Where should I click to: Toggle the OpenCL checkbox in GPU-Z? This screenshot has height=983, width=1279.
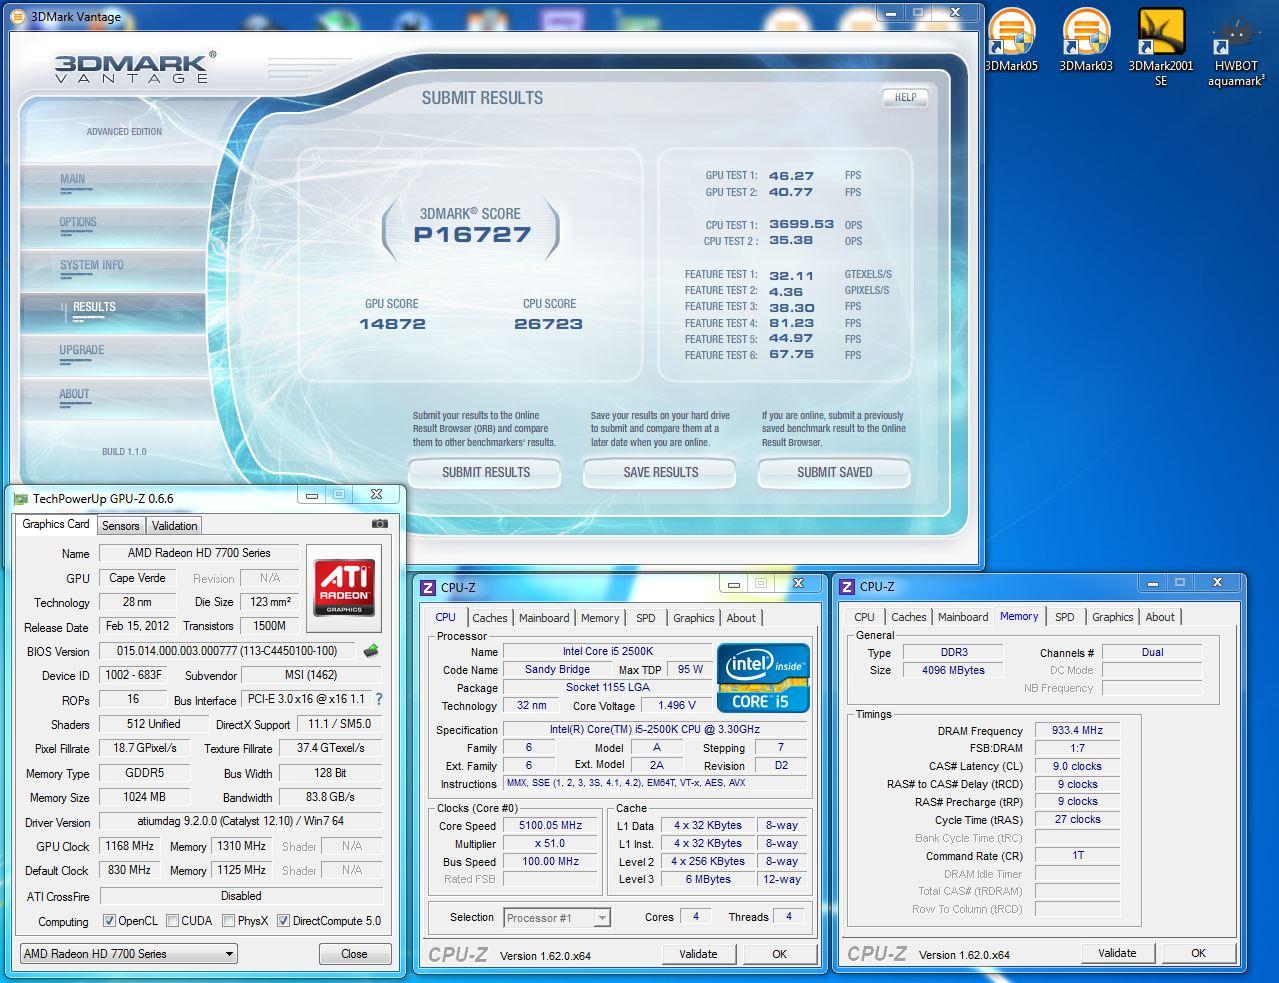point(108,921)
